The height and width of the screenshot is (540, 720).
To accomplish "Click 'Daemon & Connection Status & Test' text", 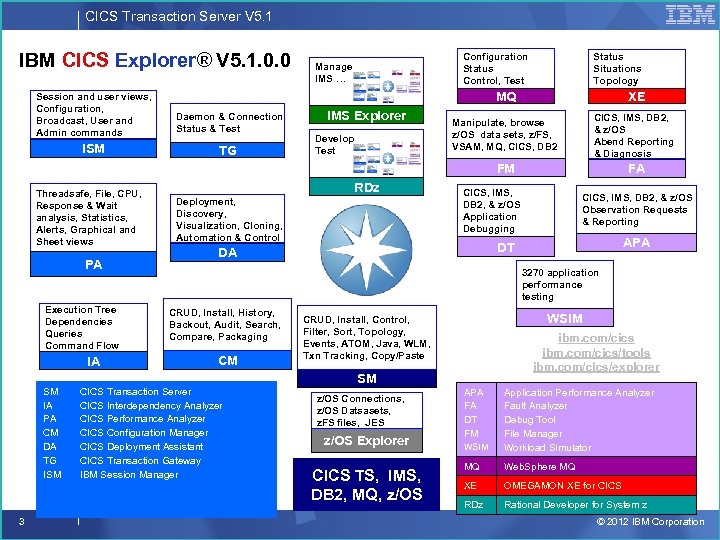I will [229, 123].
